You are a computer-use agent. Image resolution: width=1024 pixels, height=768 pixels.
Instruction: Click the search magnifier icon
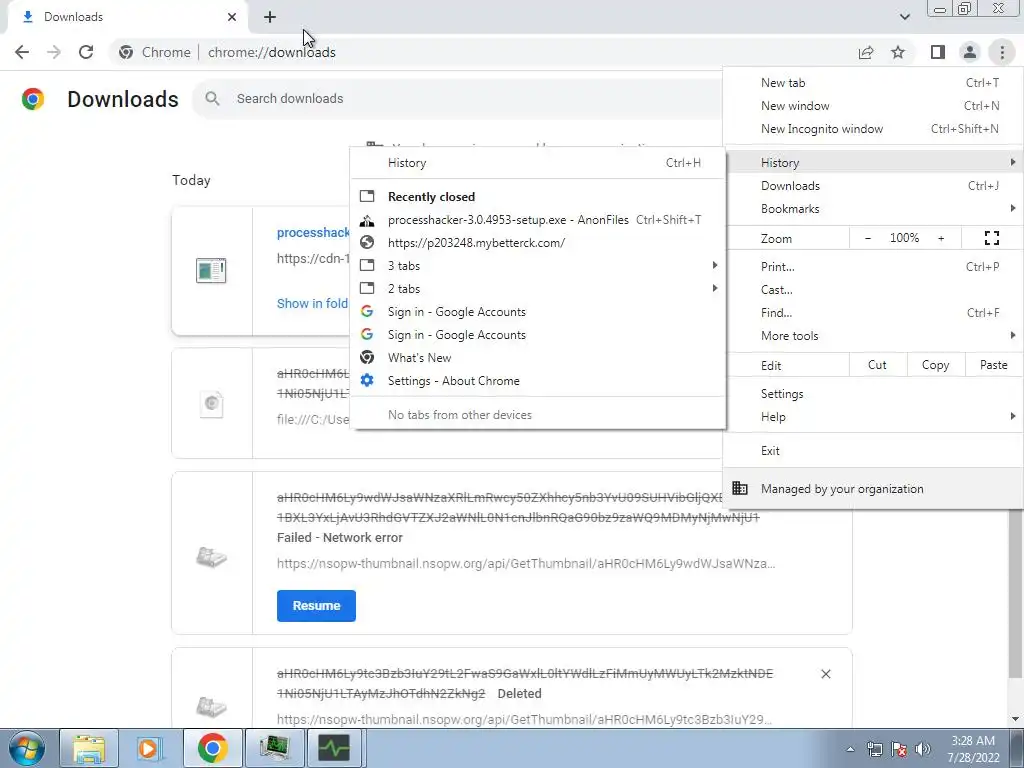[212, 99]
